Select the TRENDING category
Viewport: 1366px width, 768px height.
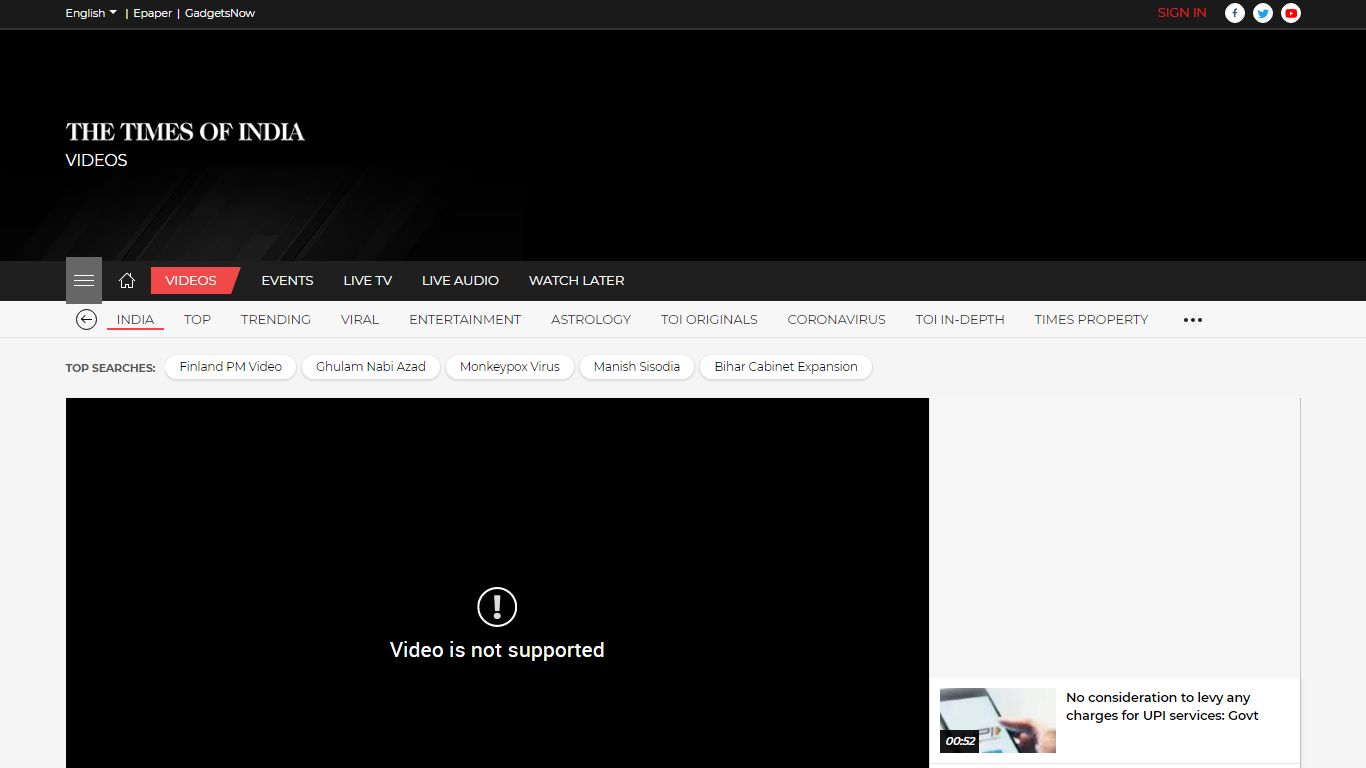pyautogui.click(x=276, y=320)
